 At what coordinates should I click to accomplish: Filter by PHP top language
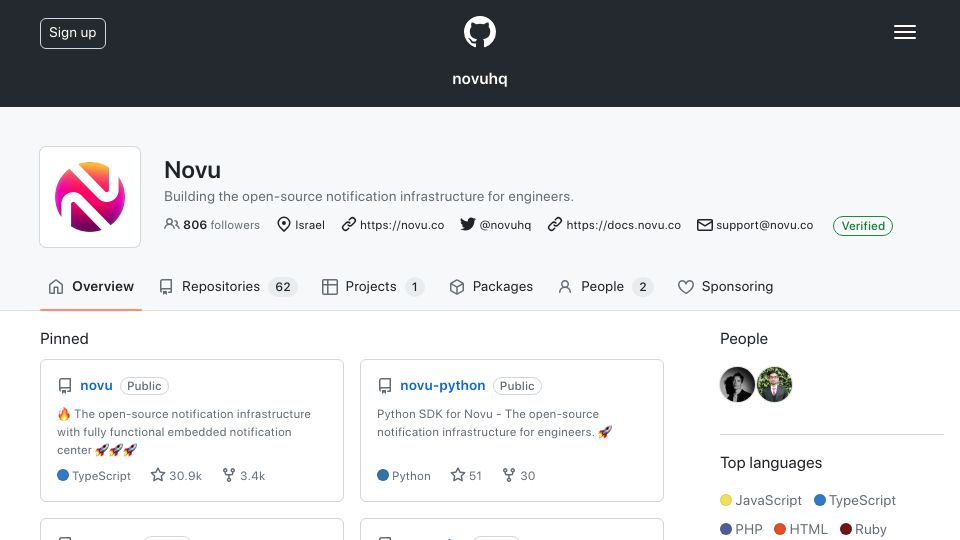[x=741, y=529]
